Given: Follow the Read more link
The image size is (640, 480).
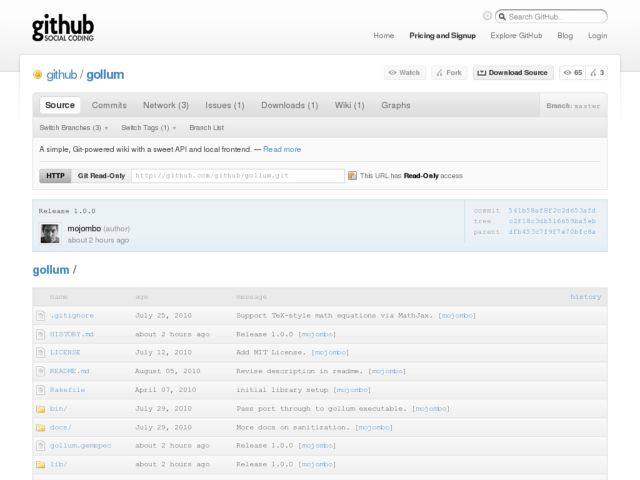Looking at the screenshot, I should pyautogui.click(x=282, y=149).
